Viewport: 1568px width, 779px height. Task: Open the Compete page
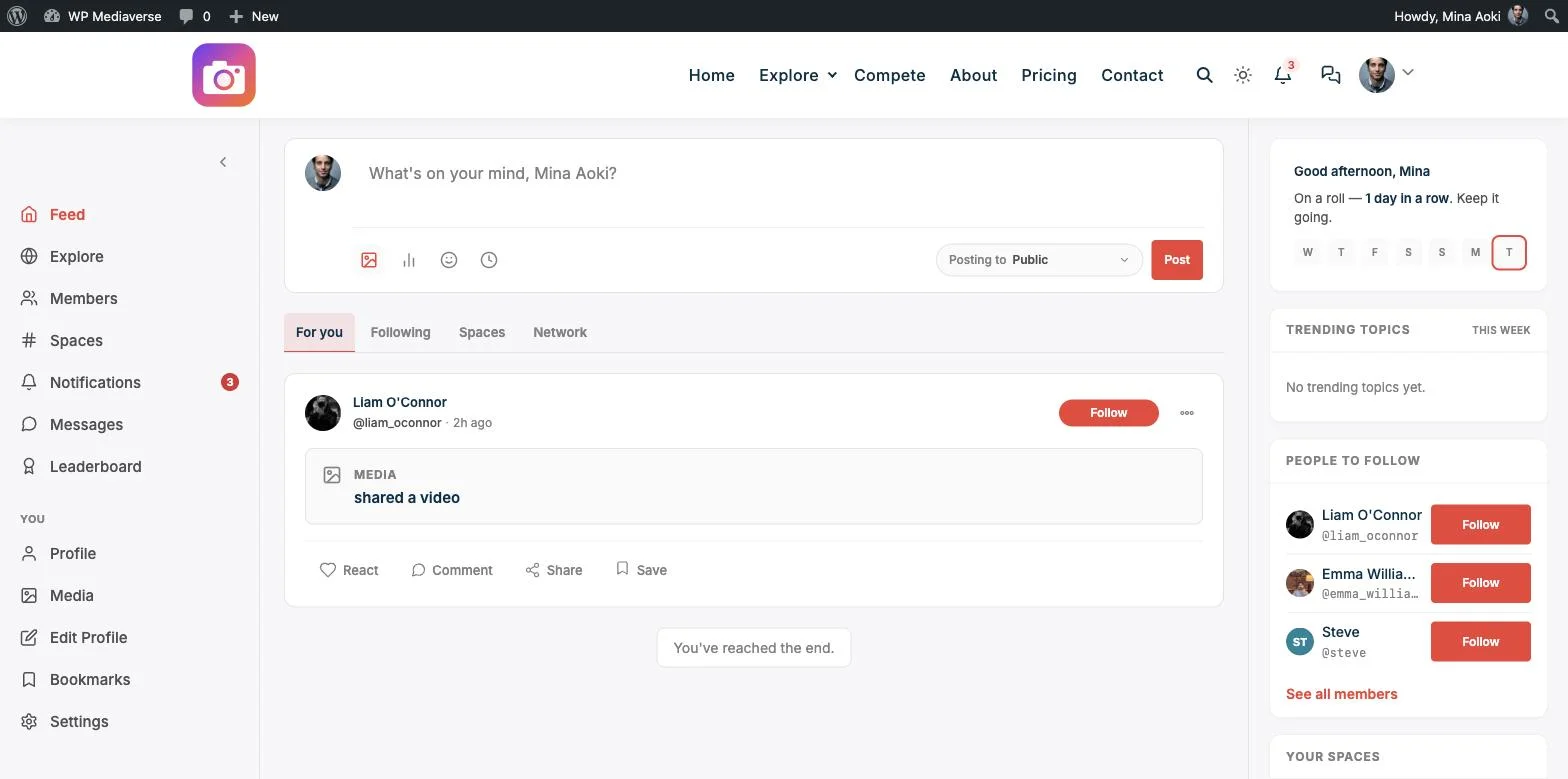(x=890, y=75)
